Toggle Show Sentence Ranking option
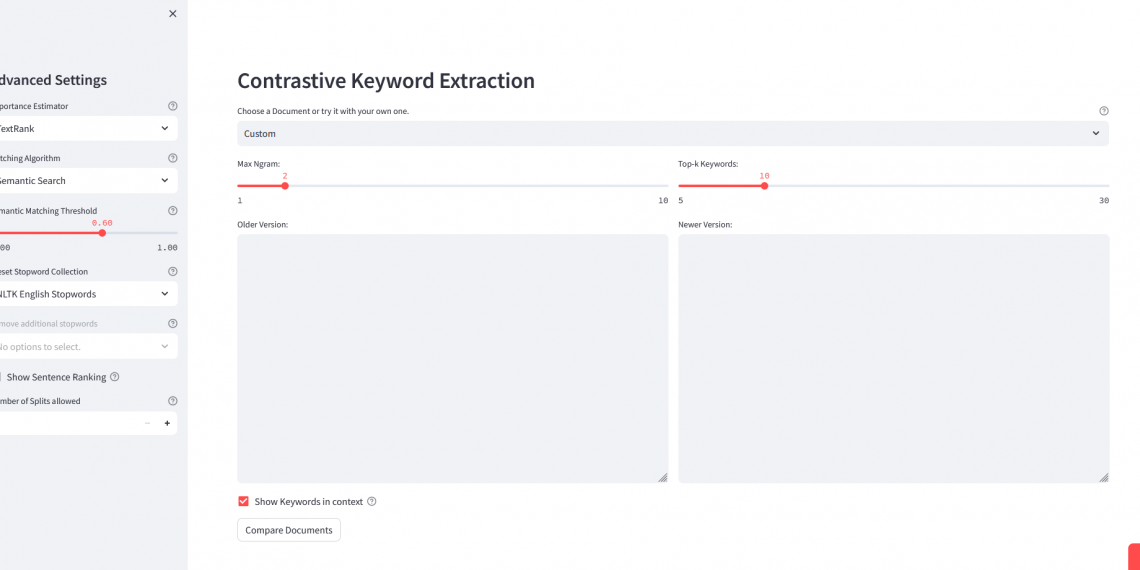The height and width of the screenshot is (570, 1140). click(2, 377)
